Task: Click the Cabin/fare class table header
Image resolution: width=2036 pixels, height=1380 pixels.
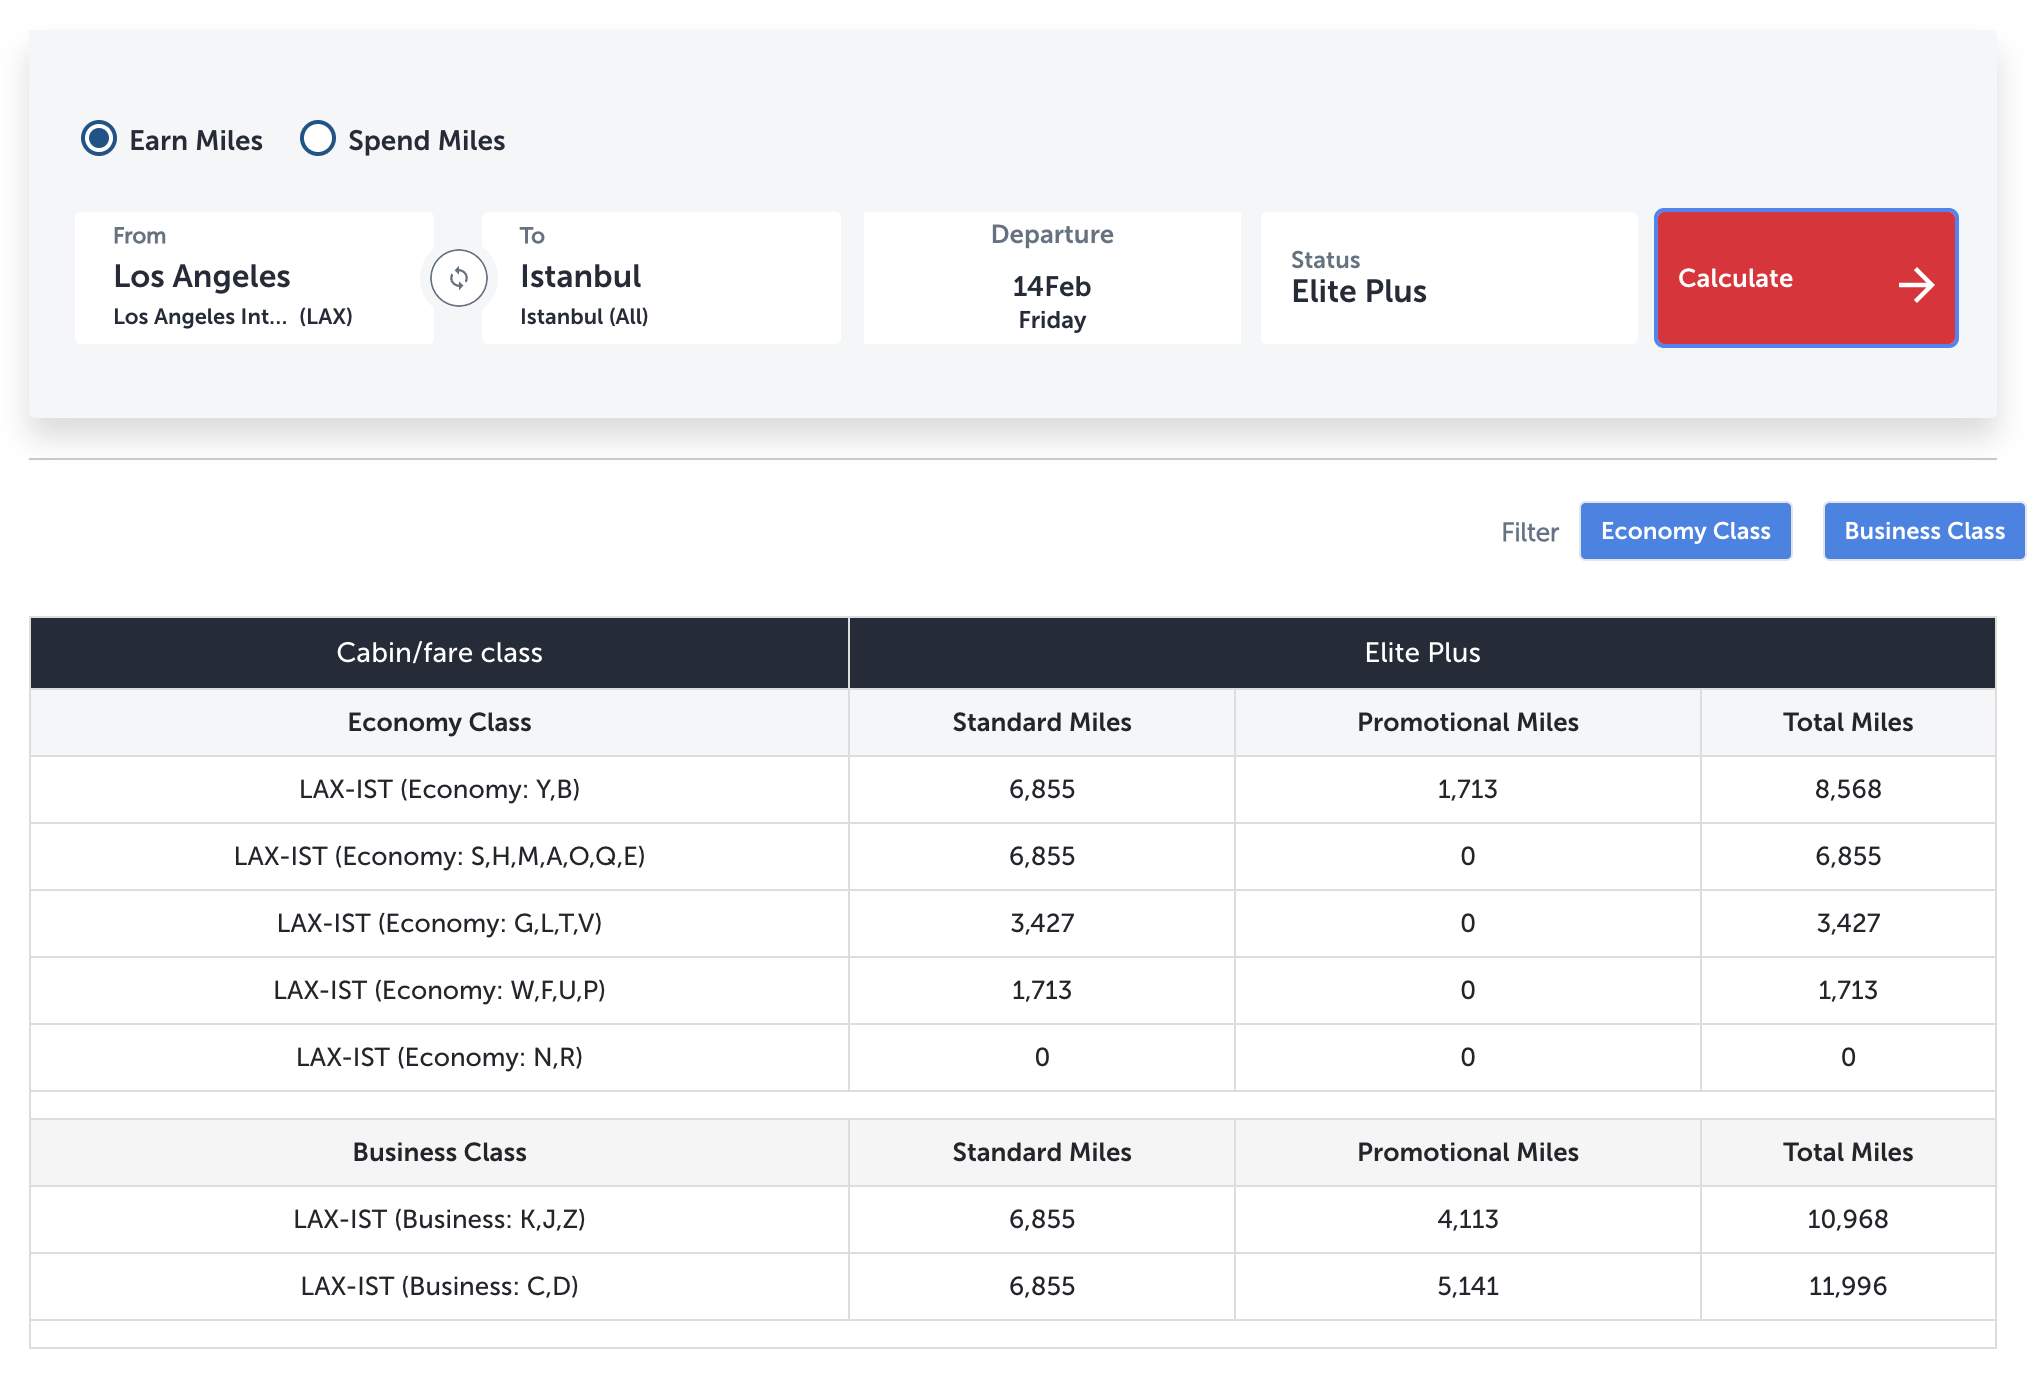Action: click(439, 653)
